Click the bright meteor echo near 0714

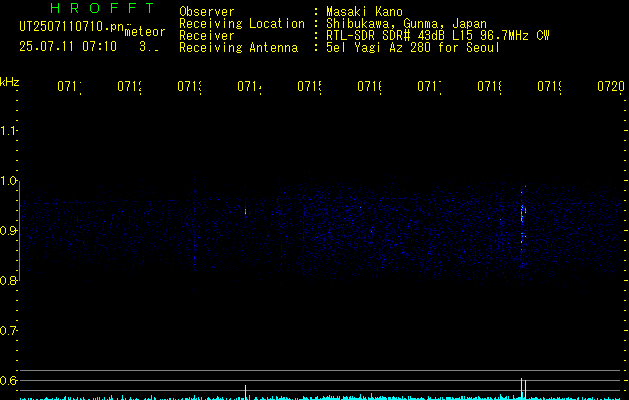[x=245, y=211]
